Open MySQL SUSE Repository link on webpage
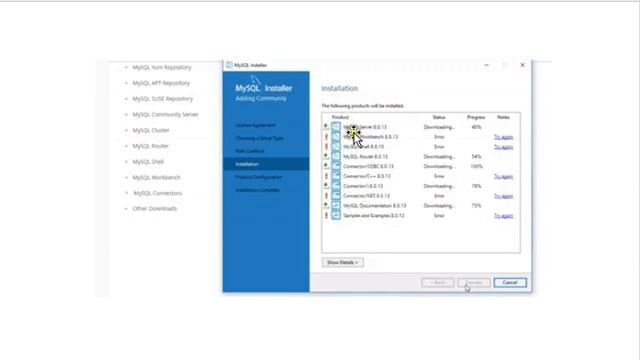The height and width of the screenshot is (360, 640). tap(162, 99)
